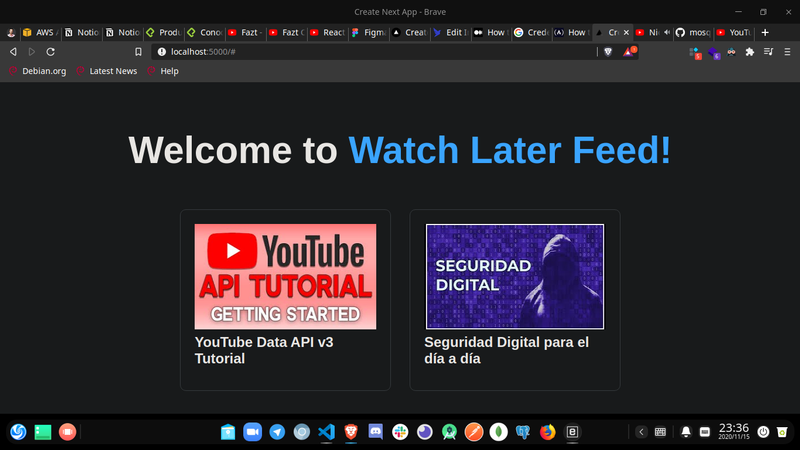Click the glasses extension icon in toolbar
800x450 pixels.
point(732,52)
